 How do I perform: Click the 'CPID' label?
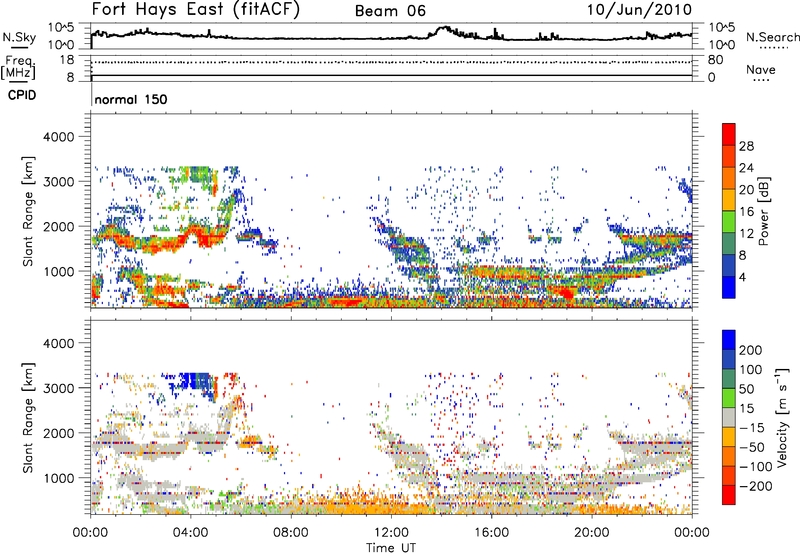point(22,95)
